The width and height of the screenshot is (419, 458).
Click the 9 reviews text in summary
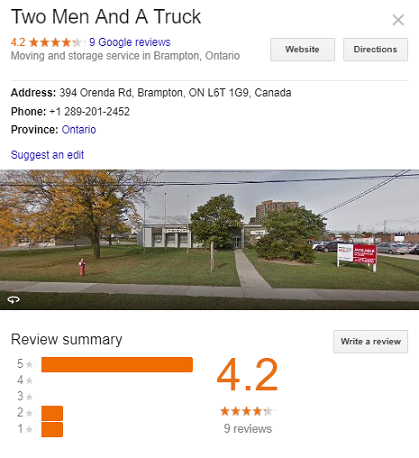pos(248,428)
